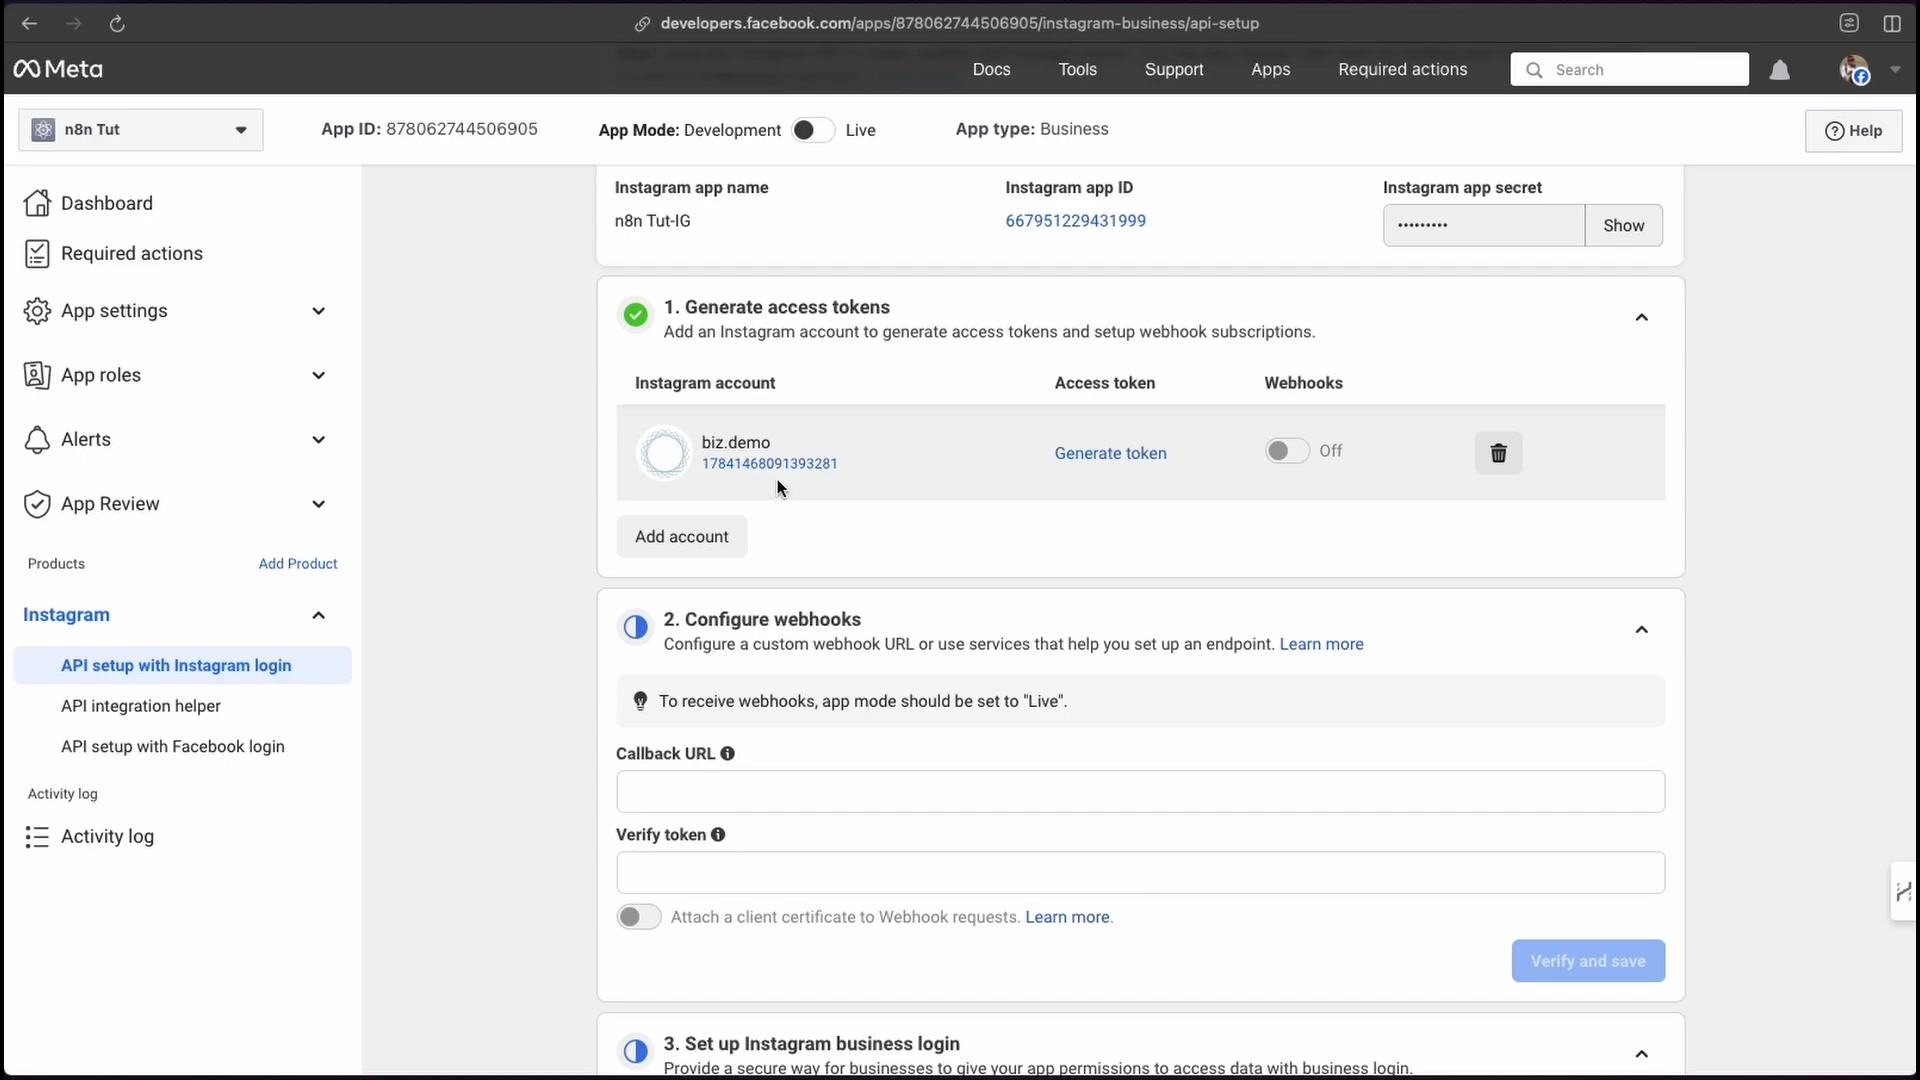The image size is (1920, 1080).
Task: Click Instagram app ID 667951229431999
Action: click(x=1075, y=221)
